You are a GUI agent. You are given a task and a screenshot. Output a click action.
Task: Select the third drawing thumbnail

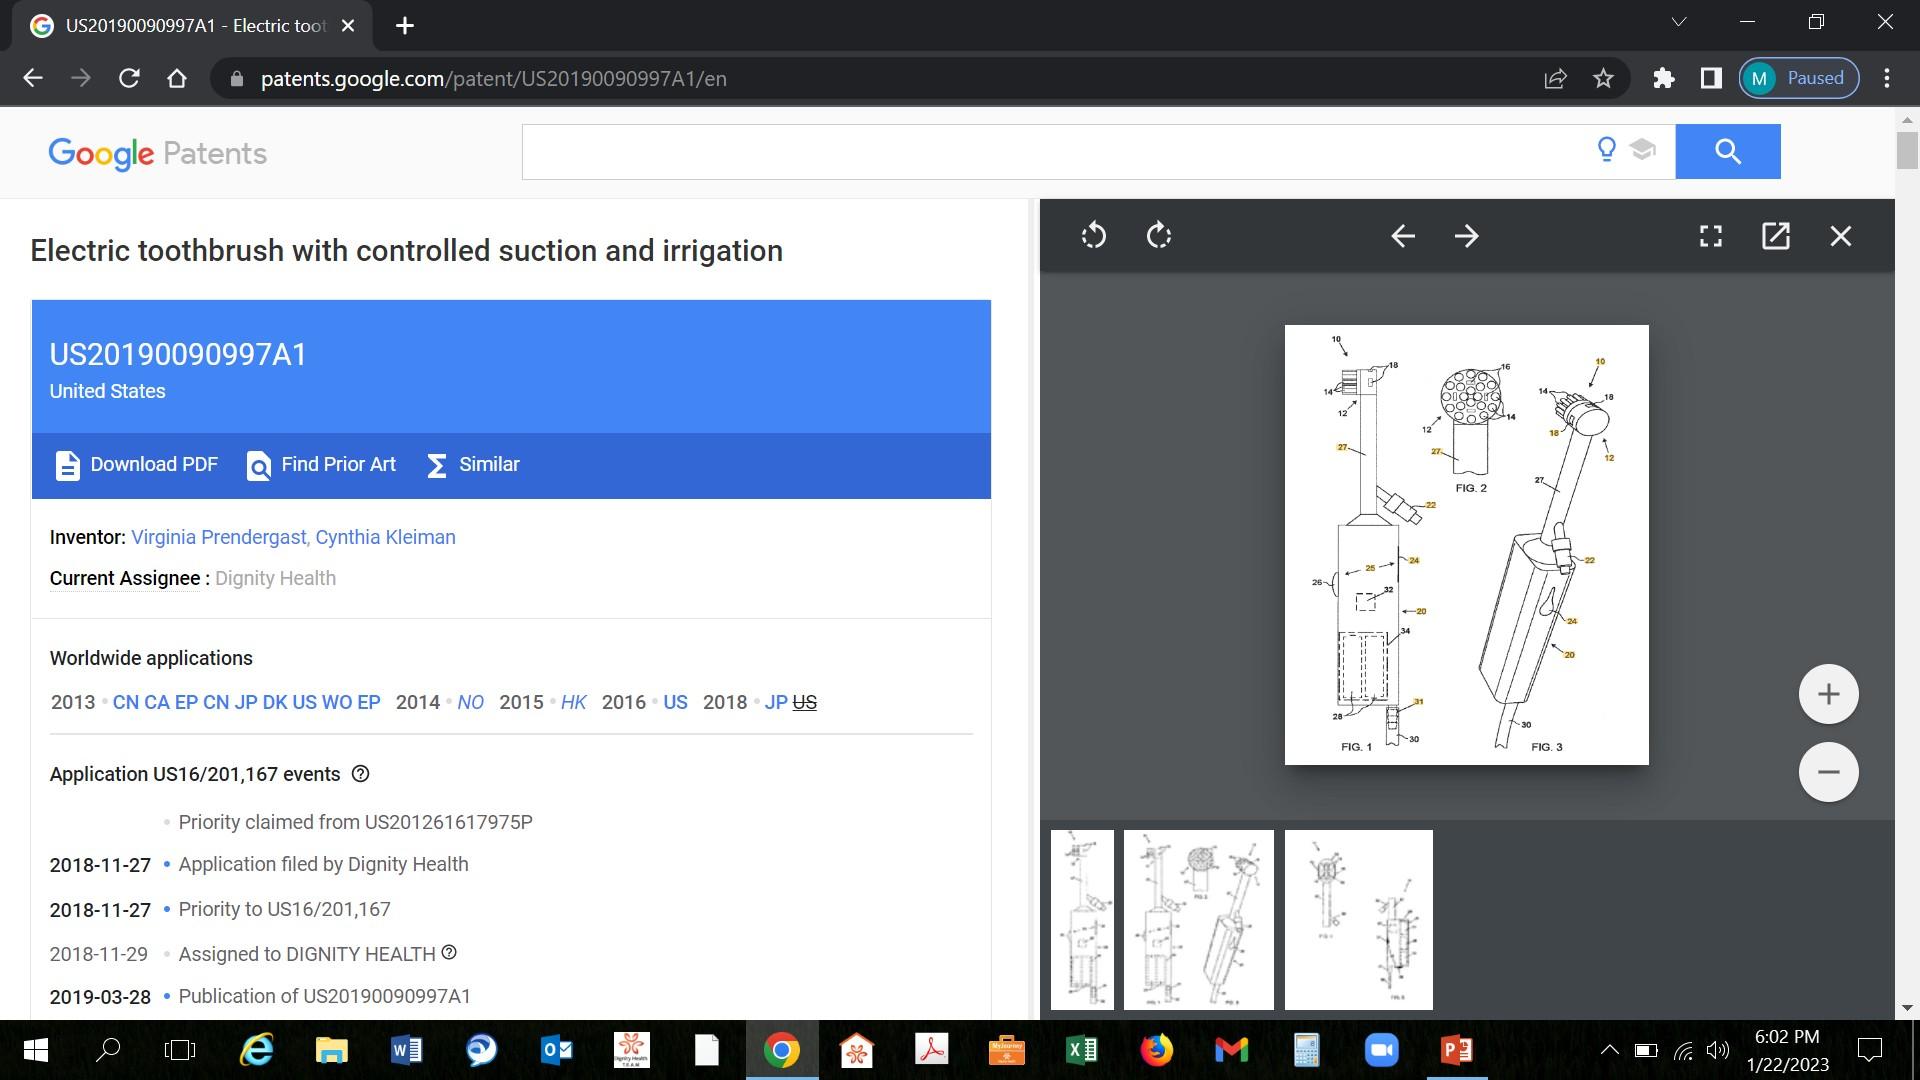(1358, 919)
